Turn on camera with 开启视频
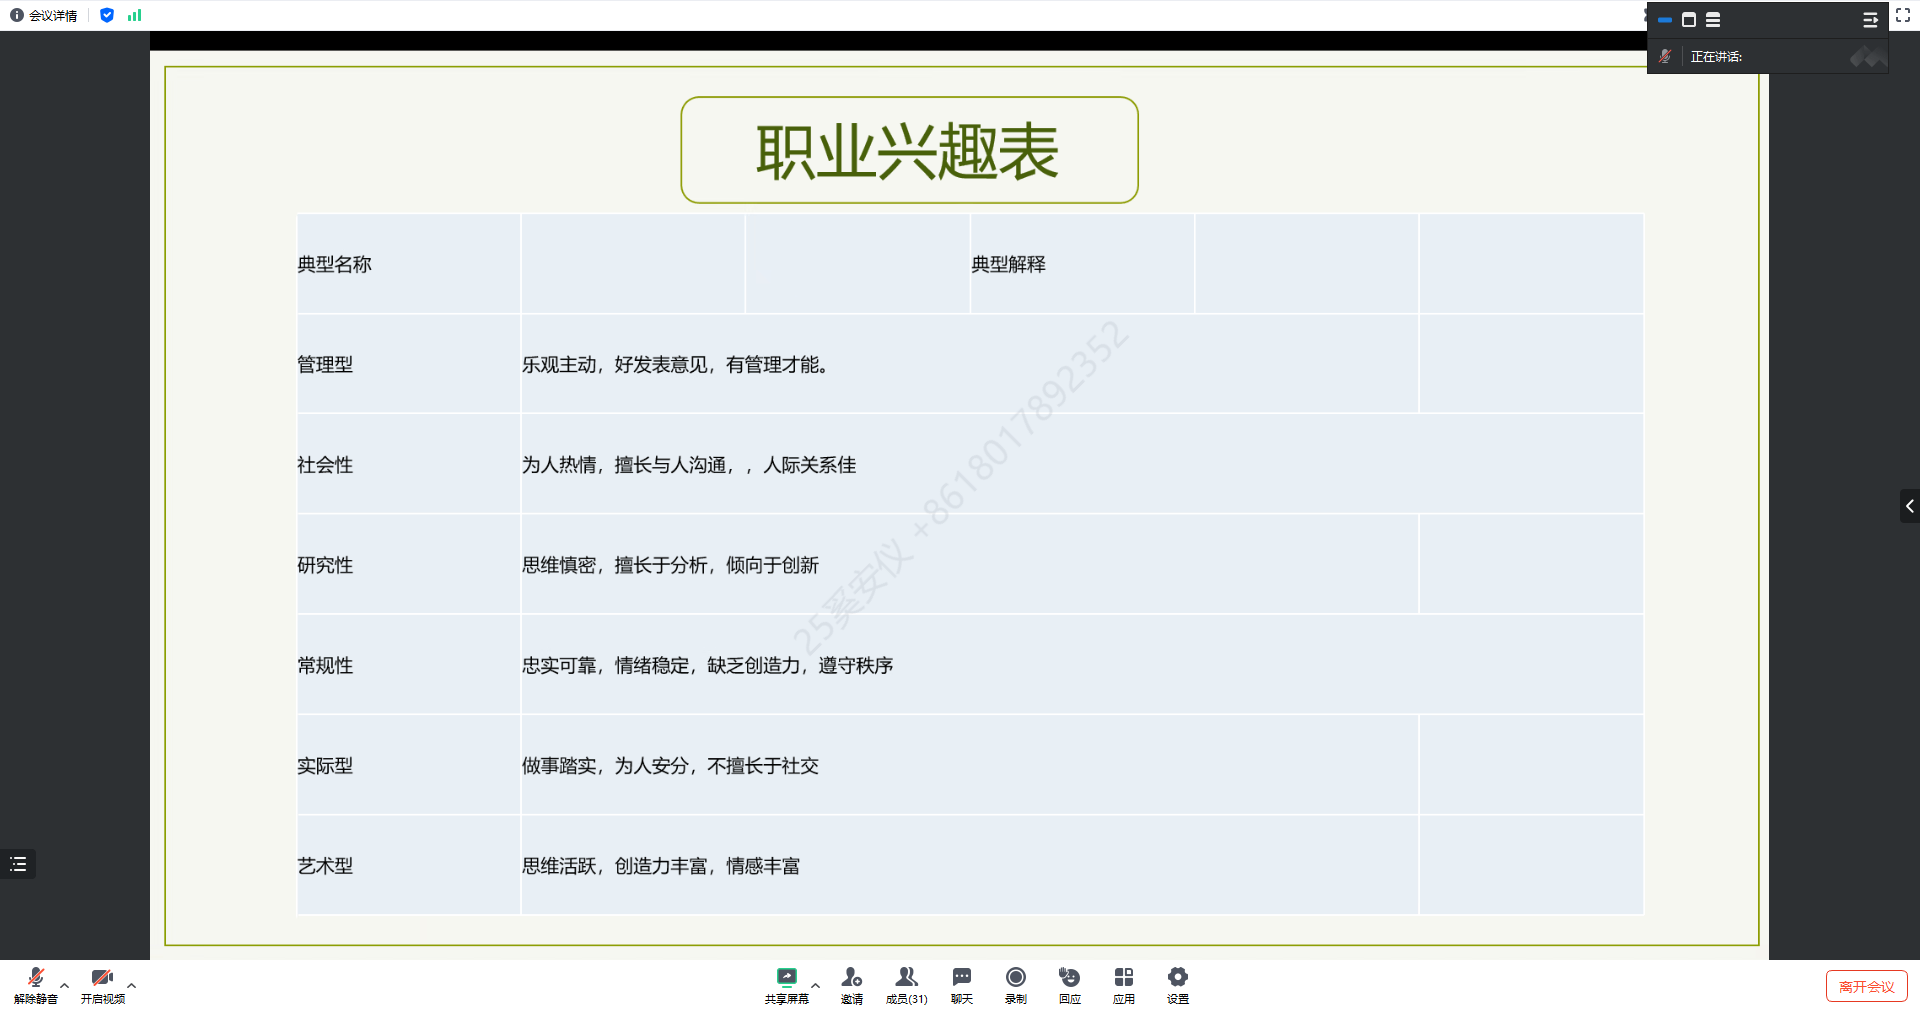This screenshot has width=1920, height=1012. [x=102, y=984]
